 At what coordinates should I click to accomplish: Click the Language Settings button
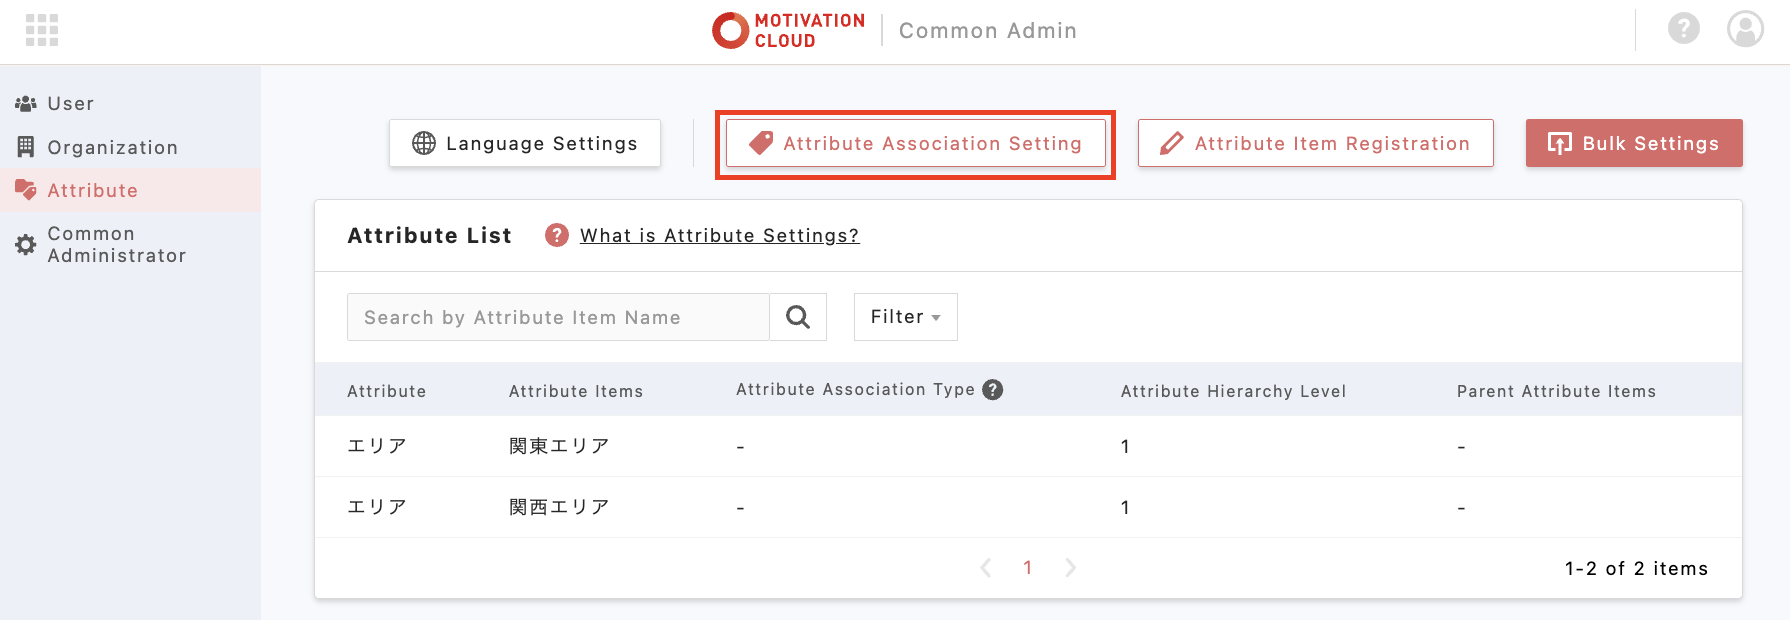(x=525, y=143)
